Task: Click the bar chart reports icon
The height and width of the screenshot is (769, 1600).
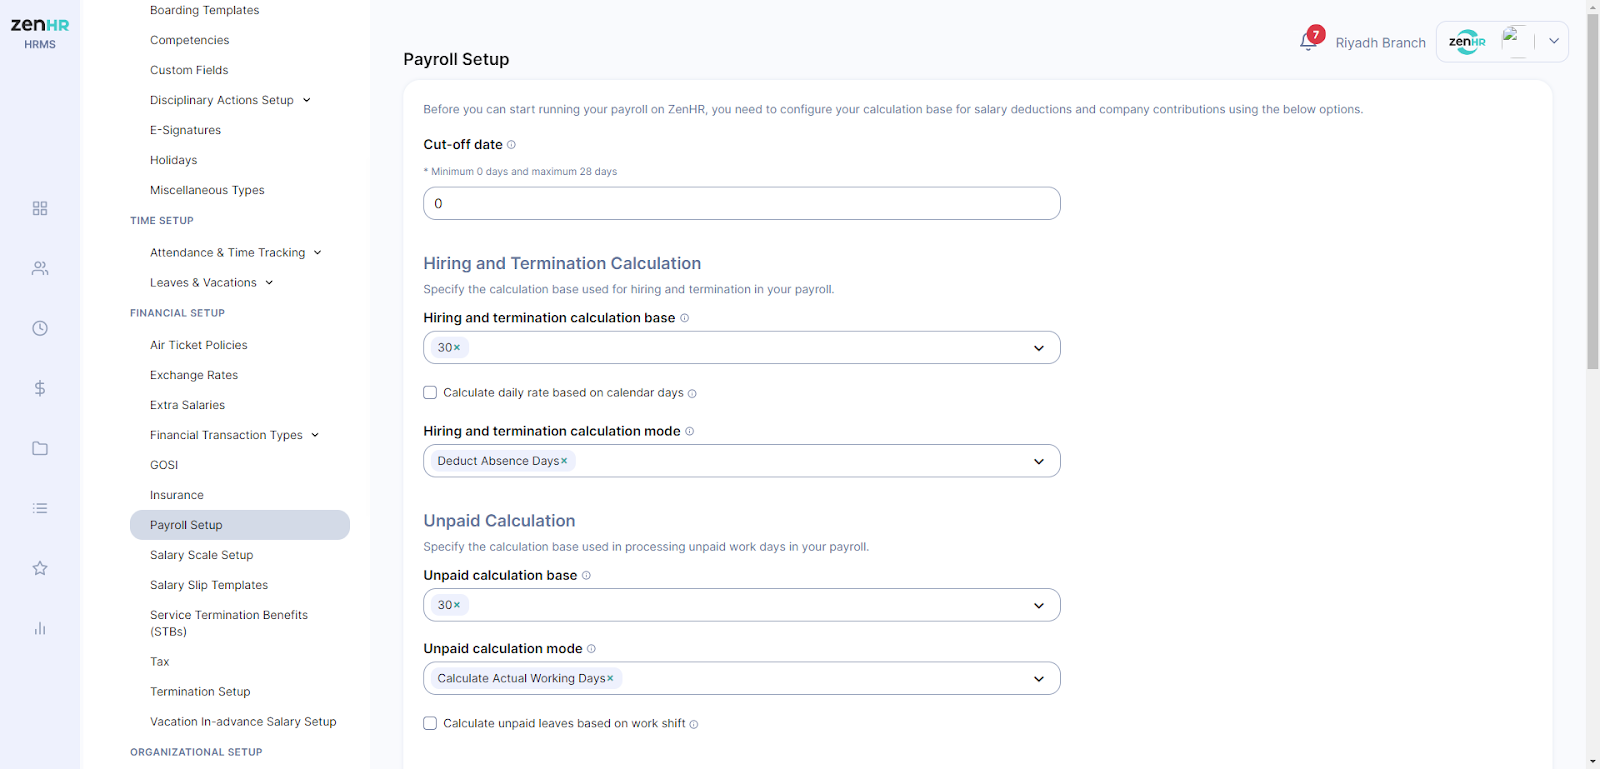Action: pyautogui.click(x=40, y=628)
